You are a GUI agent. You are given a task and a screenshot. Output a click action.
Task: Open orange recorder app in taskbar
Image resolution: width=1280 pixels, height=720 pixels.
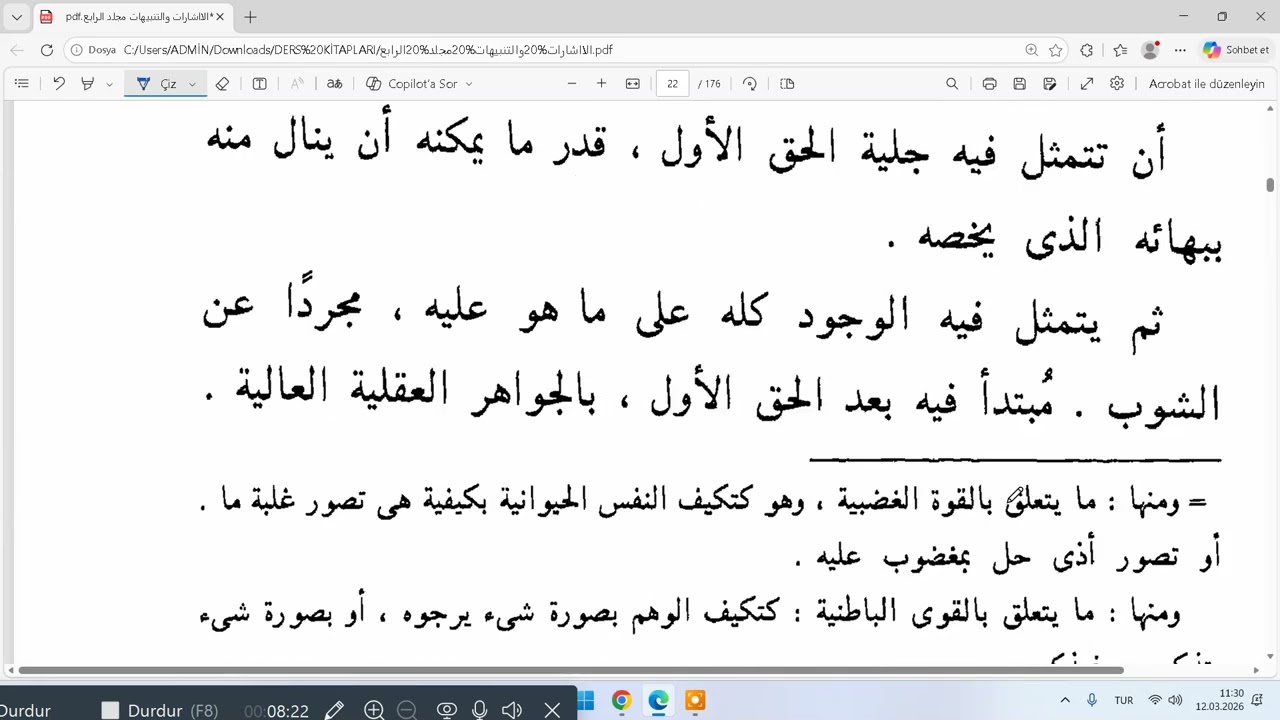click(695, 701)
